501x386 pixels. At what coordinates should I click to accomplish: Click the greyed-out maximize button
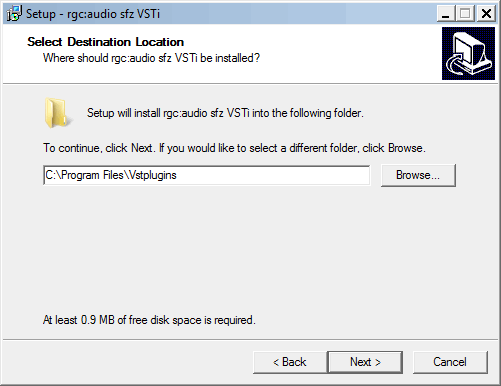[x=465, y=14]
